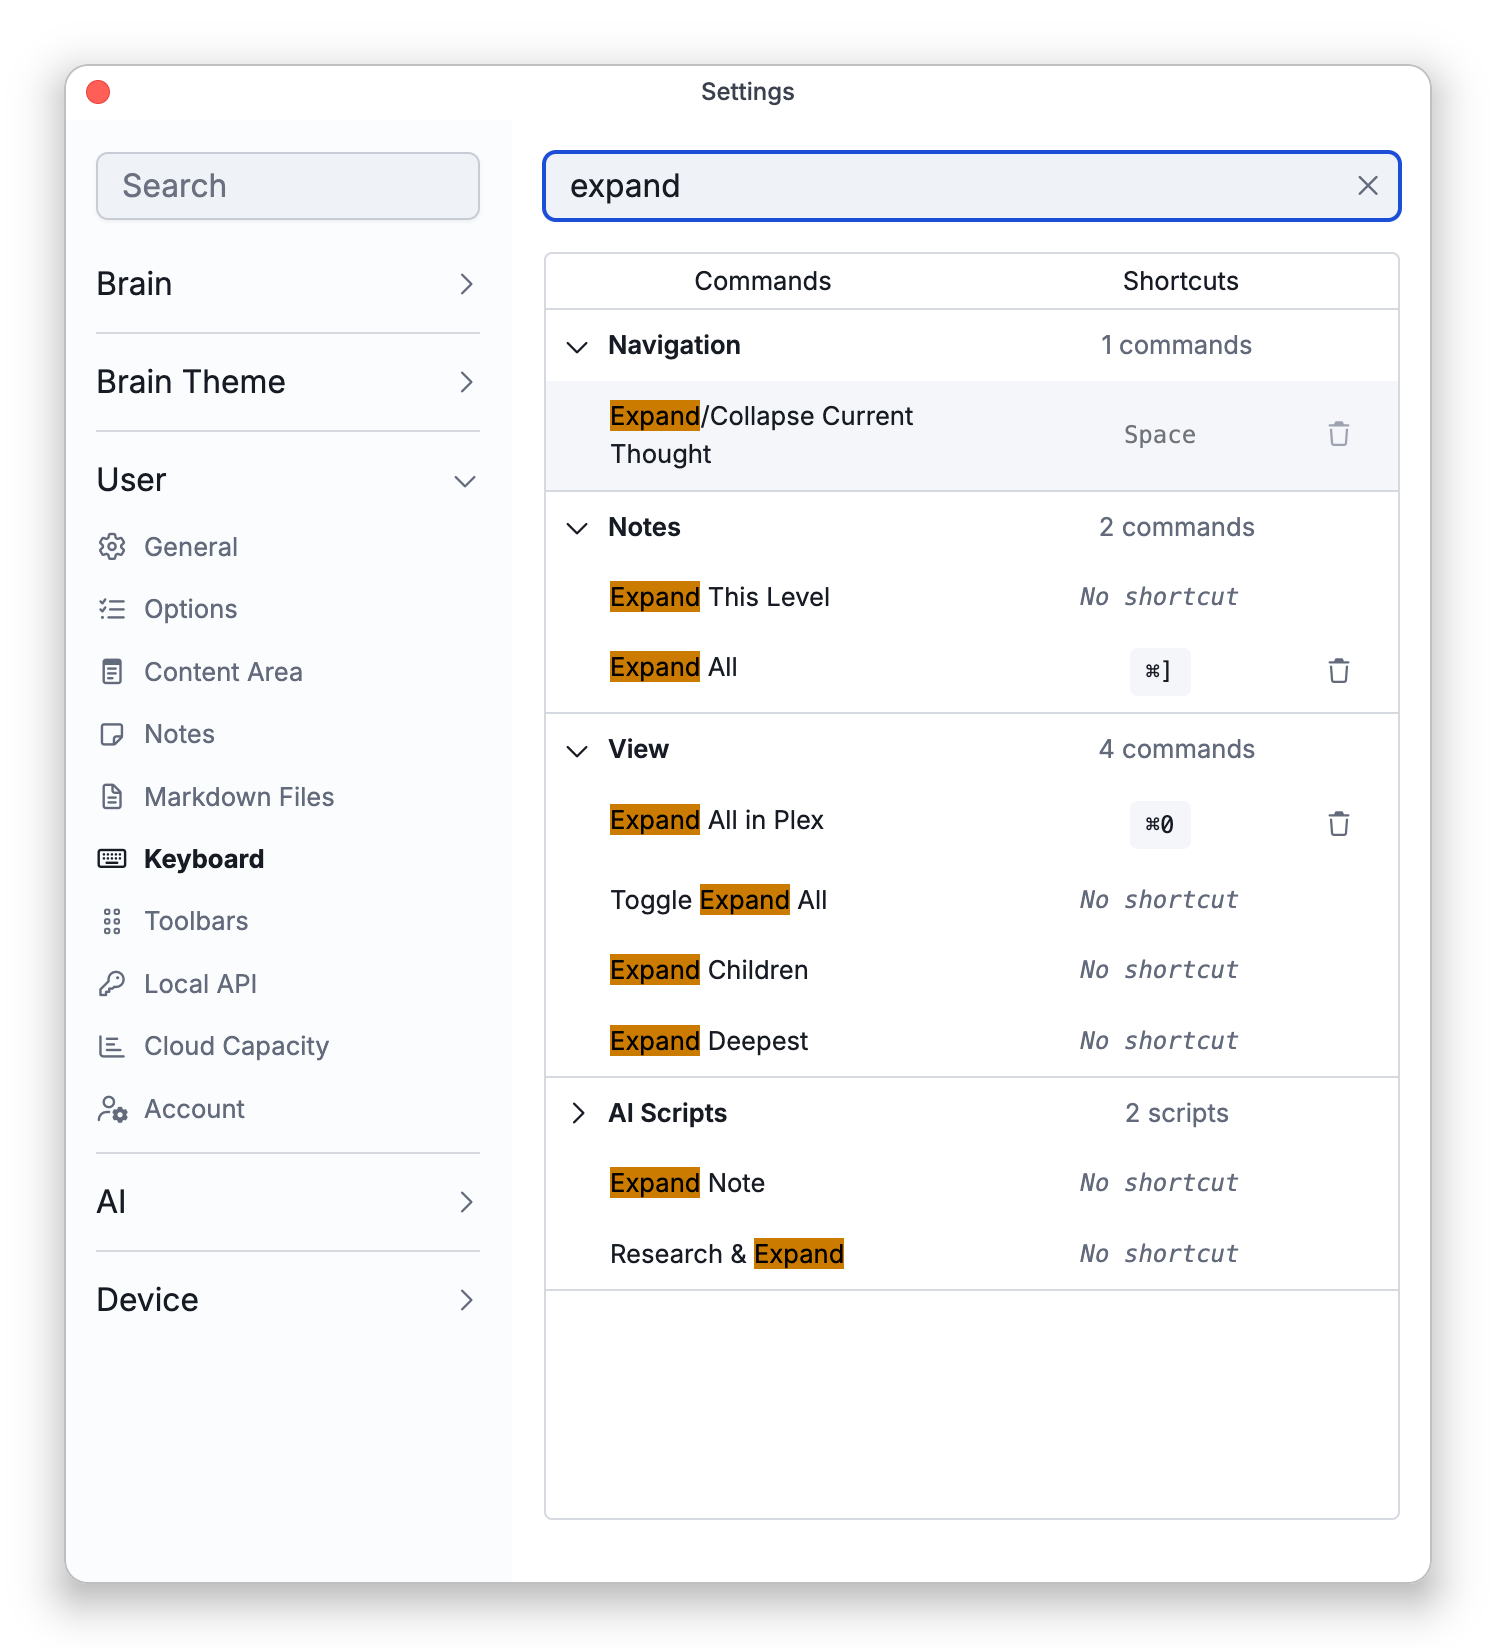1496x1648 pixels.
Task: Click the command filter field containing expand
Action: 971,186
